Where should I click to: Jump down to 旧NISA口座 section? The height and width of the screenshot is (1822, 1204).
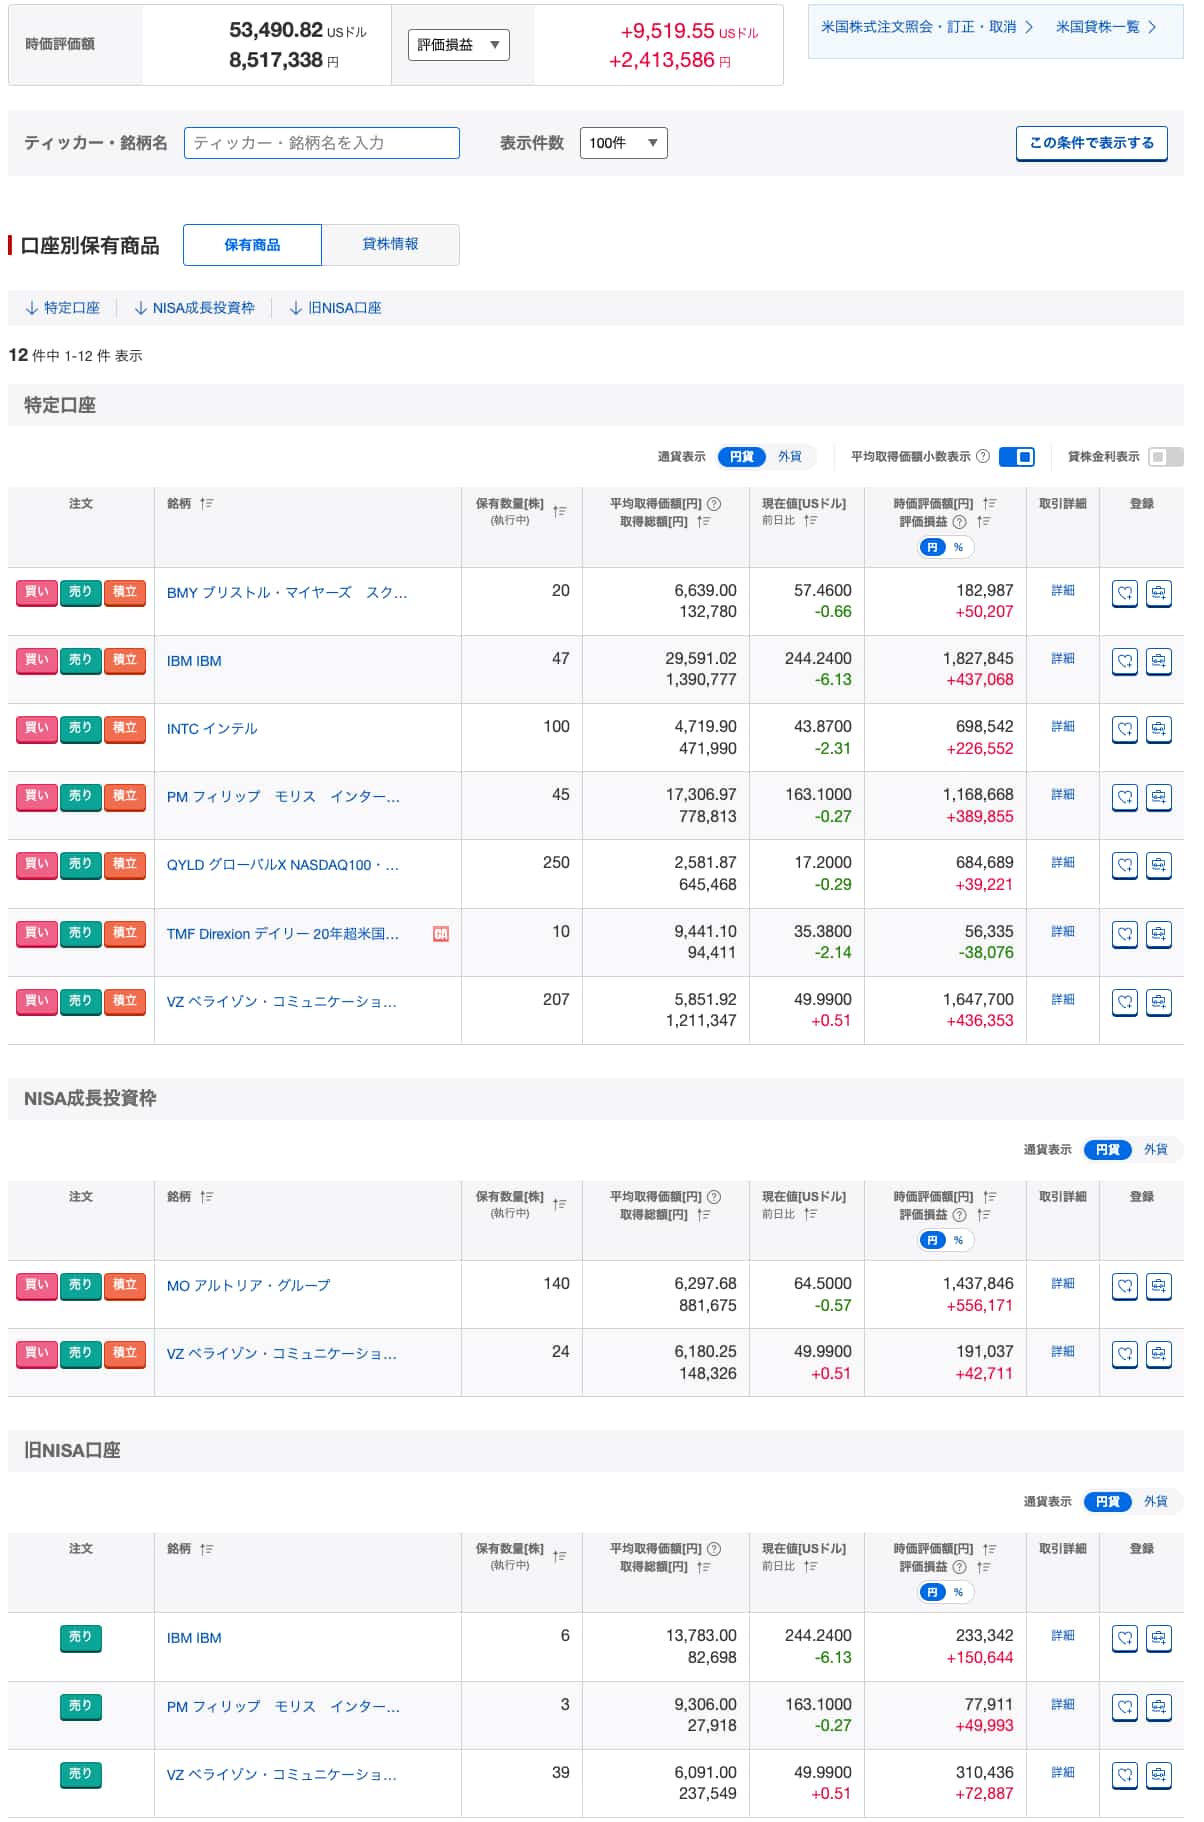(336, 308)
